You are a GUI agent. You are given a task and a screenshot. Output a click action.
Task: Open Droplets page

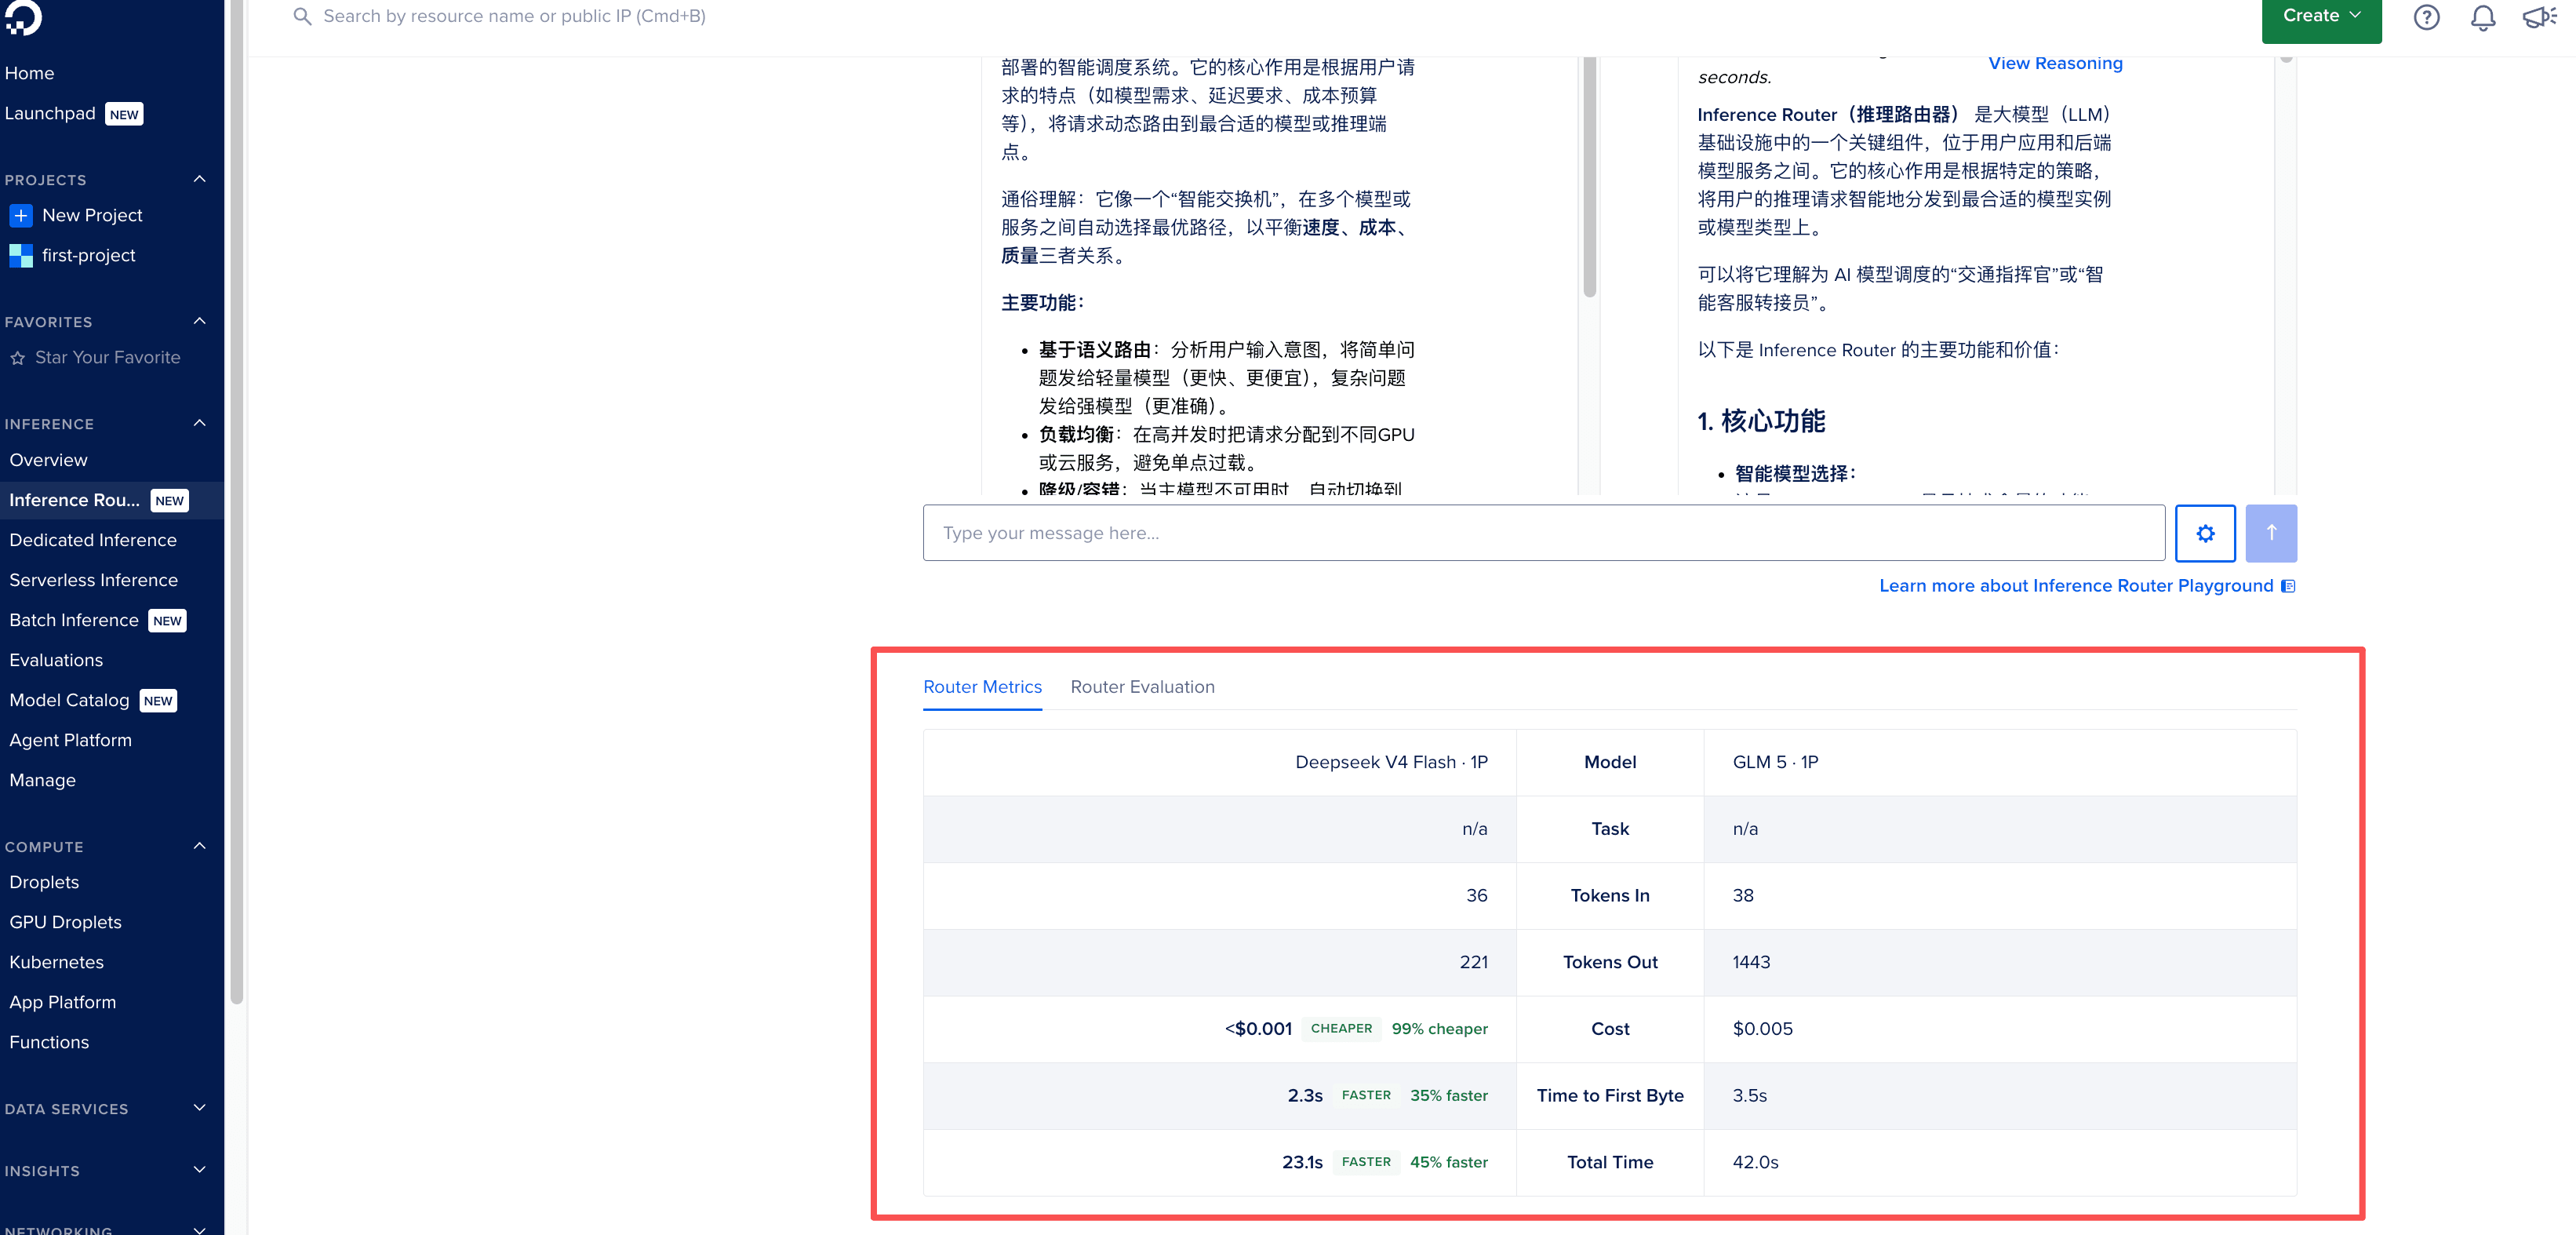[44, 882]
